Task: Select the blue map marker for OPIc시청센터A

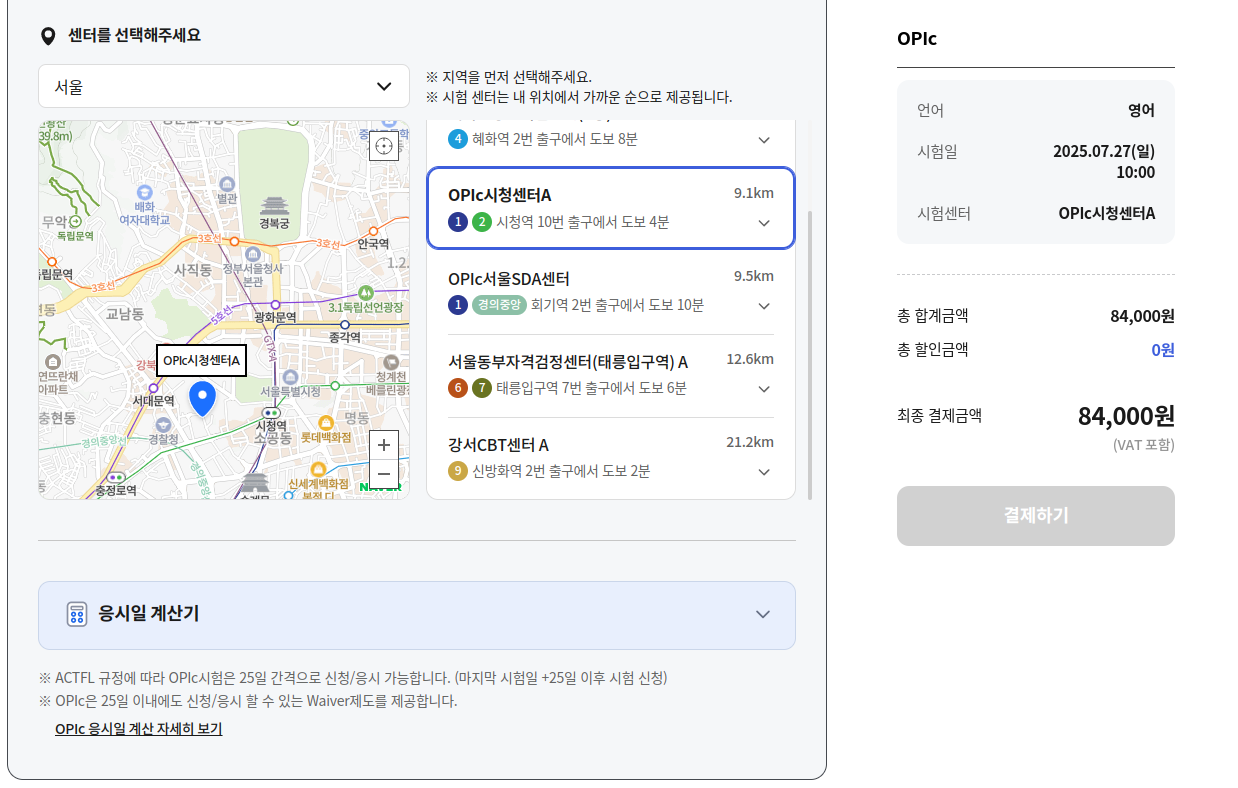Action: point(202,398)
